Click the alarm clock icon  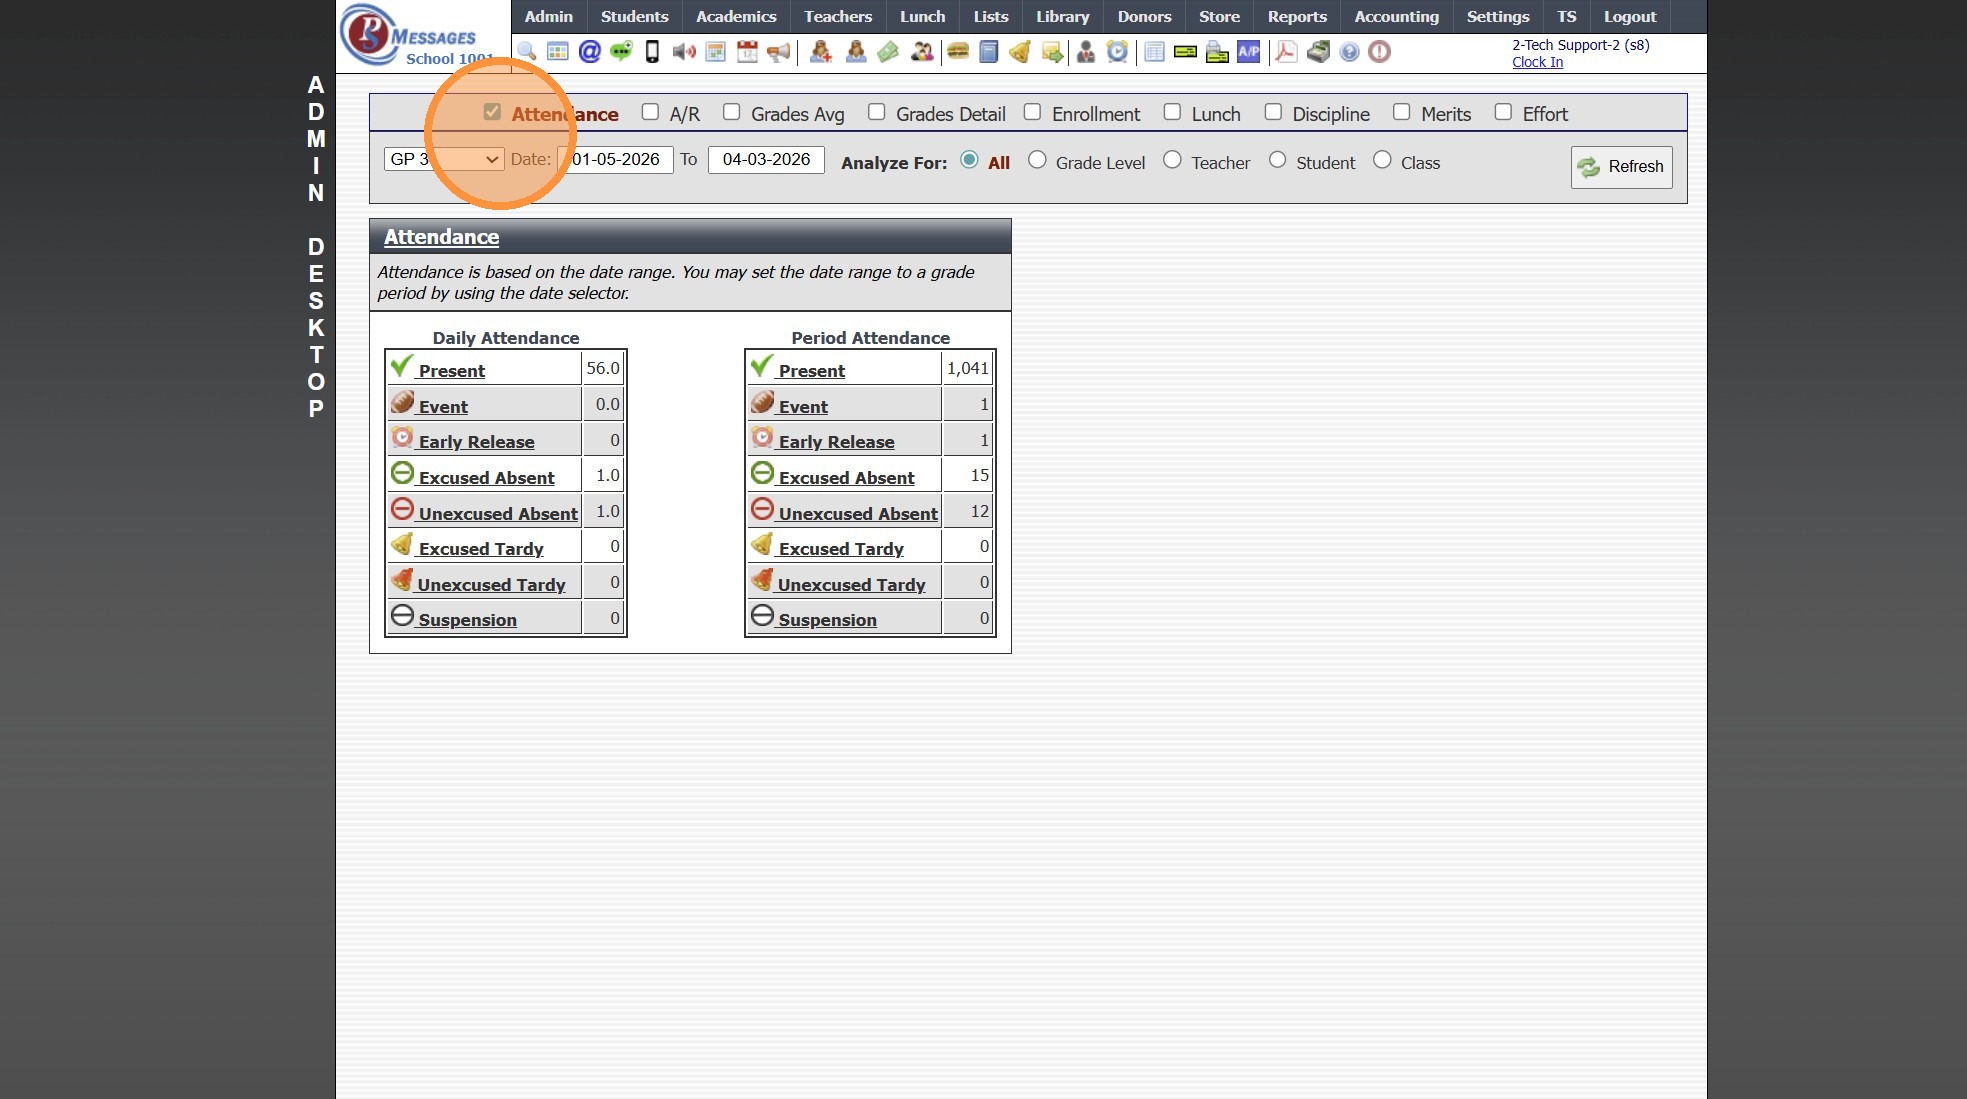point(1117,52)
